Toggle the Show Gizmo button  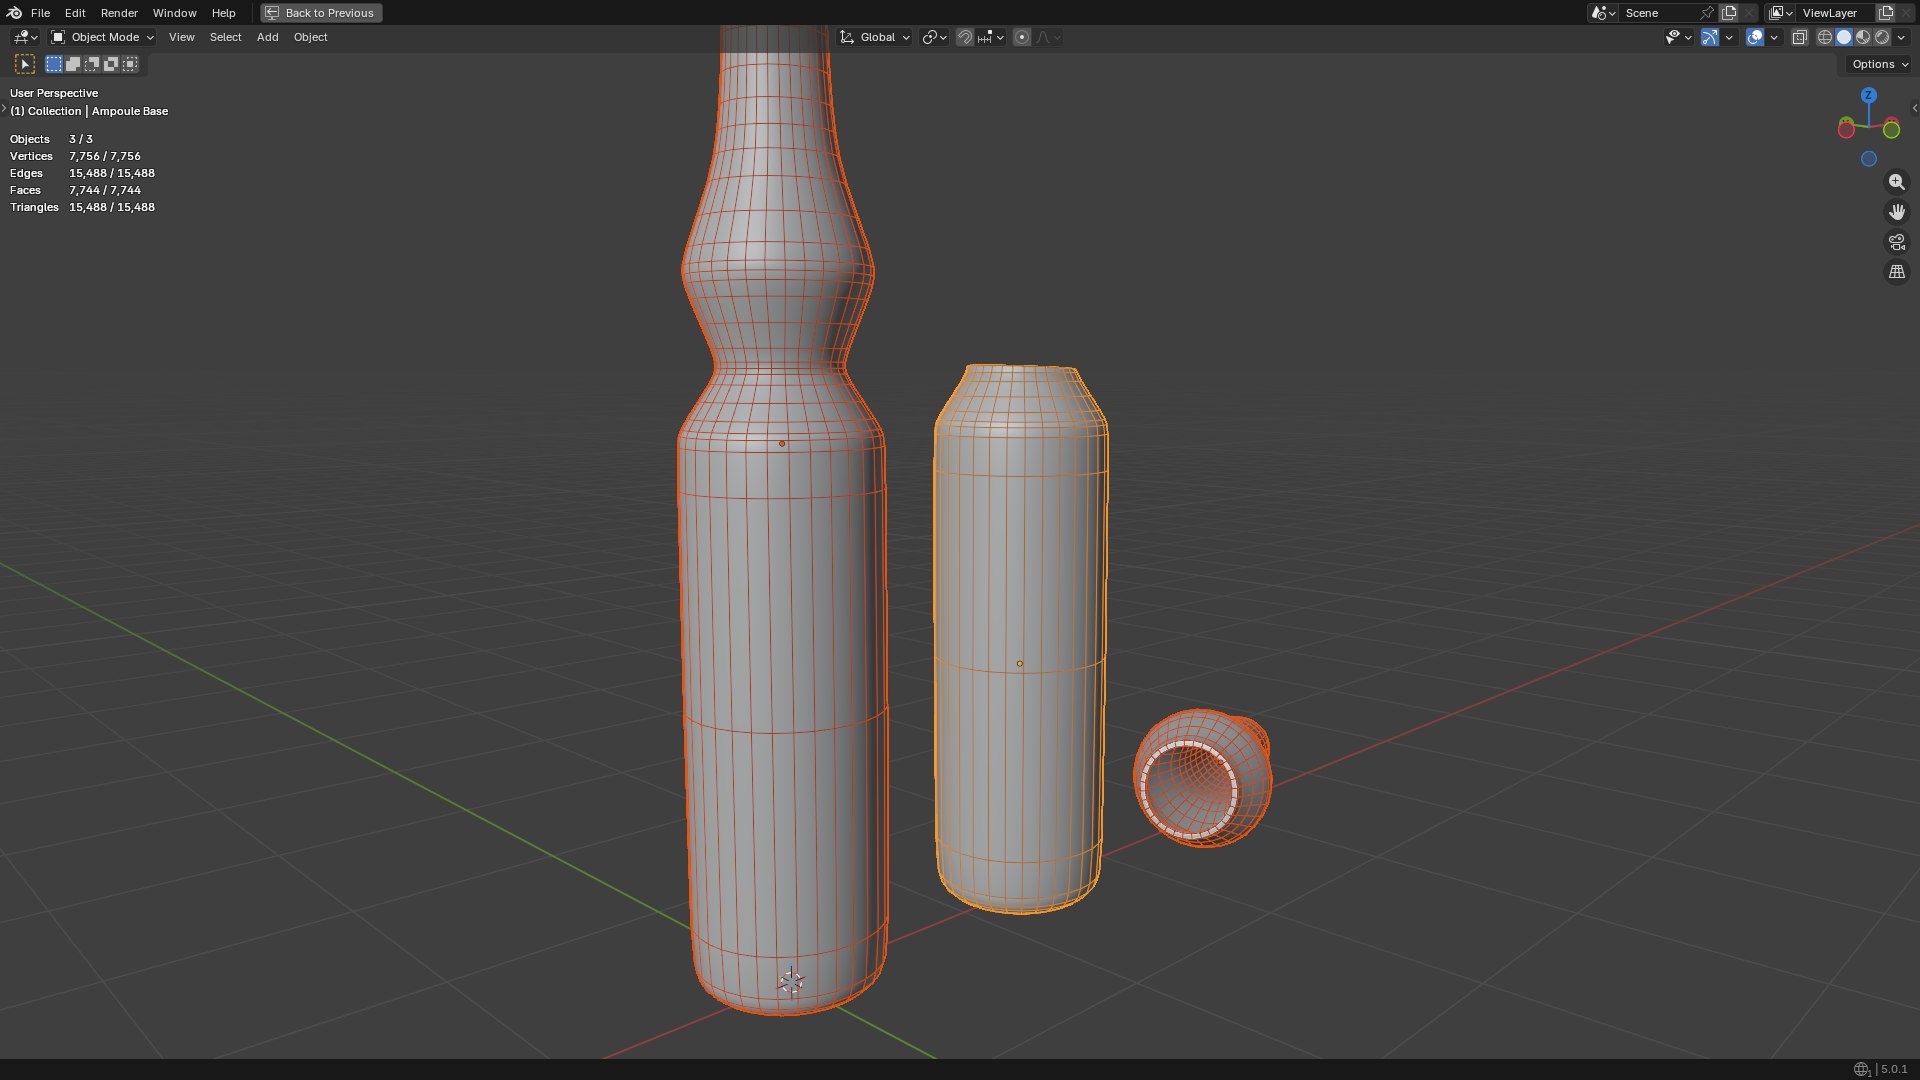(1710, 37)
